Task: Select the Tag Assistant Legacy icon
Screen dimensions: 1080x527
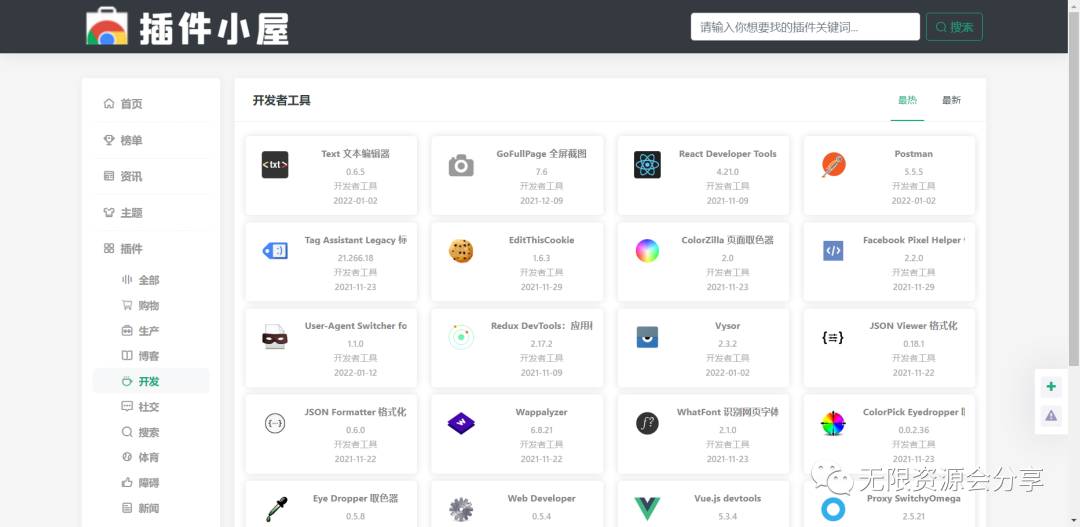Action: 276,251
